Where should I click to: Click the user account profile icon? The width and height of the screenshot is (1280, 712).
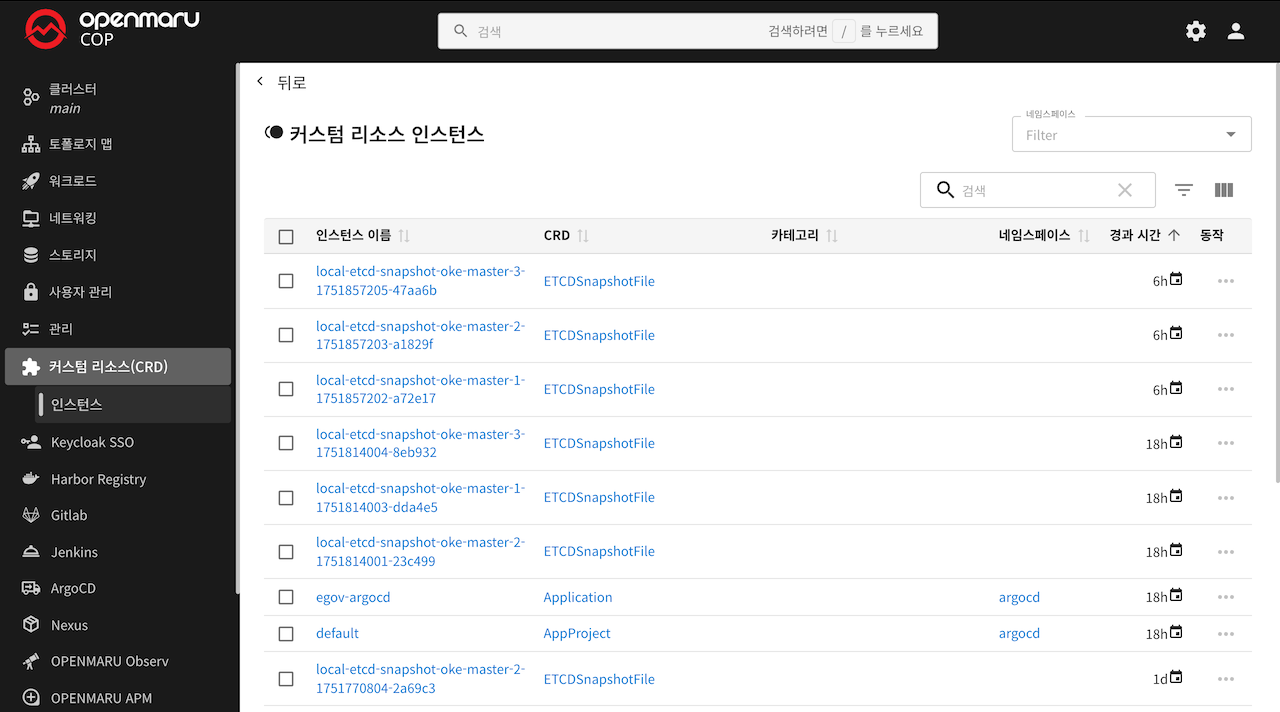click(1236, 31)
